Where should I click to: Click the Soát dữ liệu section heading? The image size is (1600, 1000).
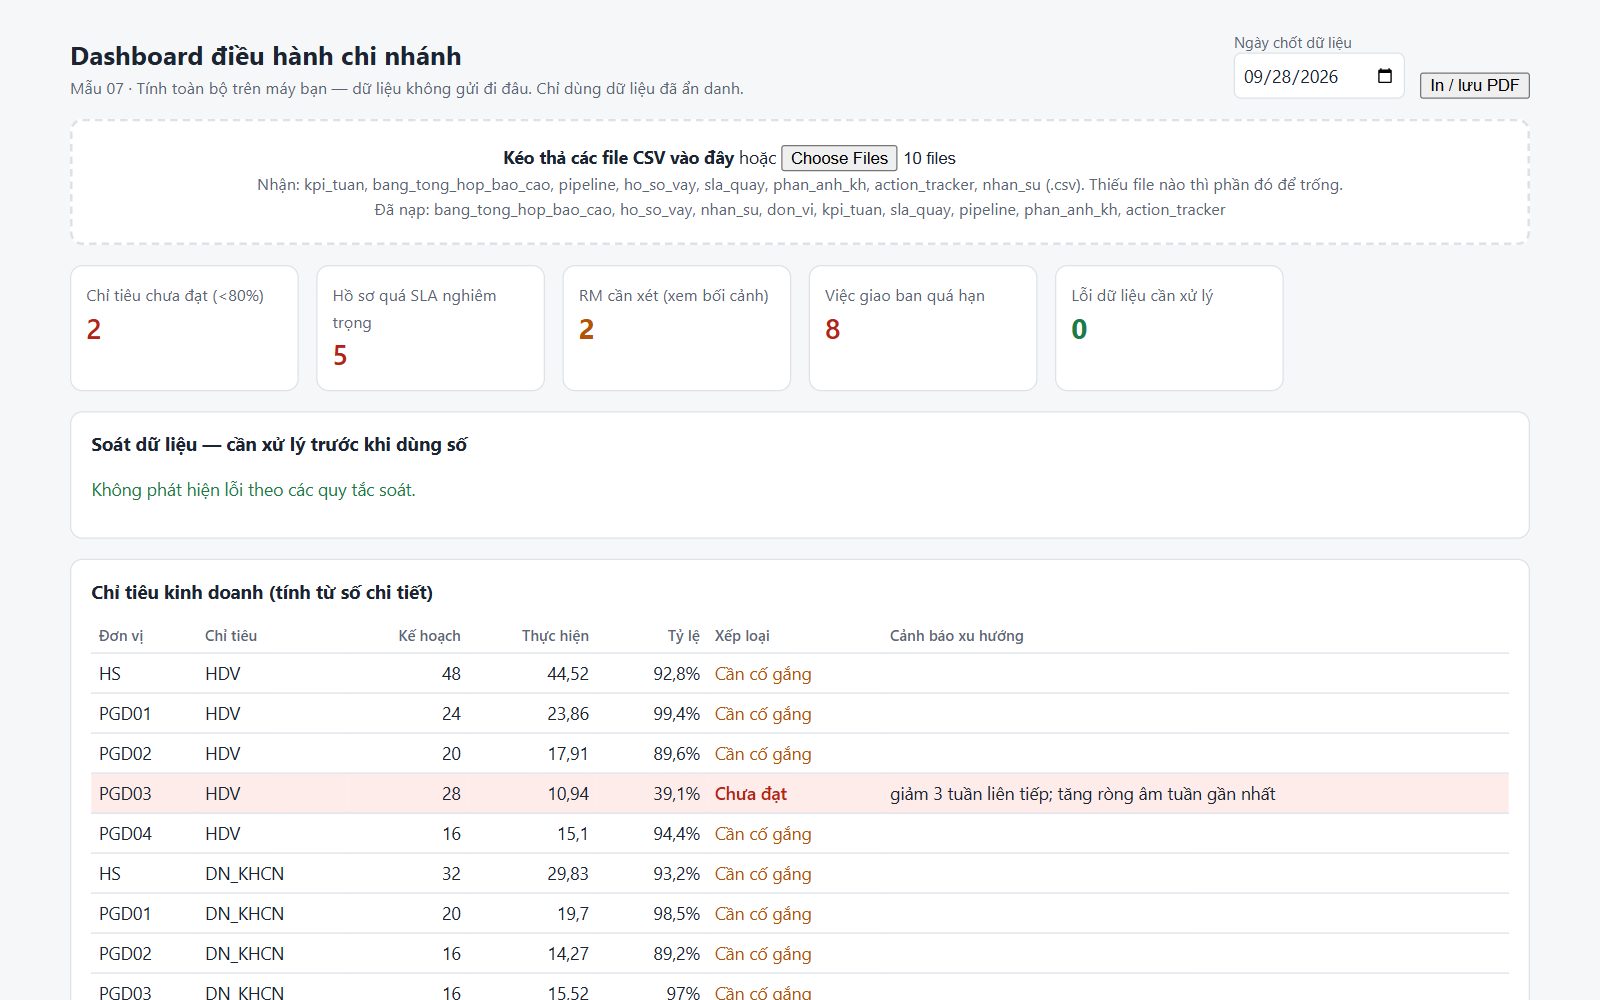click(279, 445)
